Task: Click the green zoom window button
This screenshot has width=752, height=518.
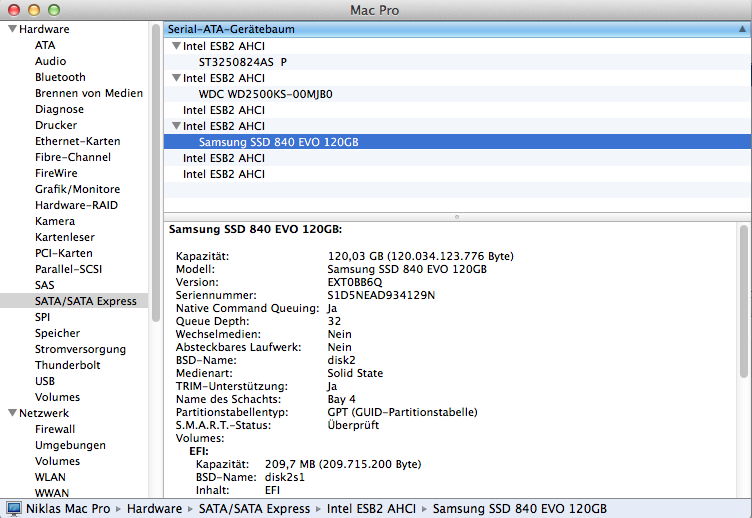Action: [54, 10]
